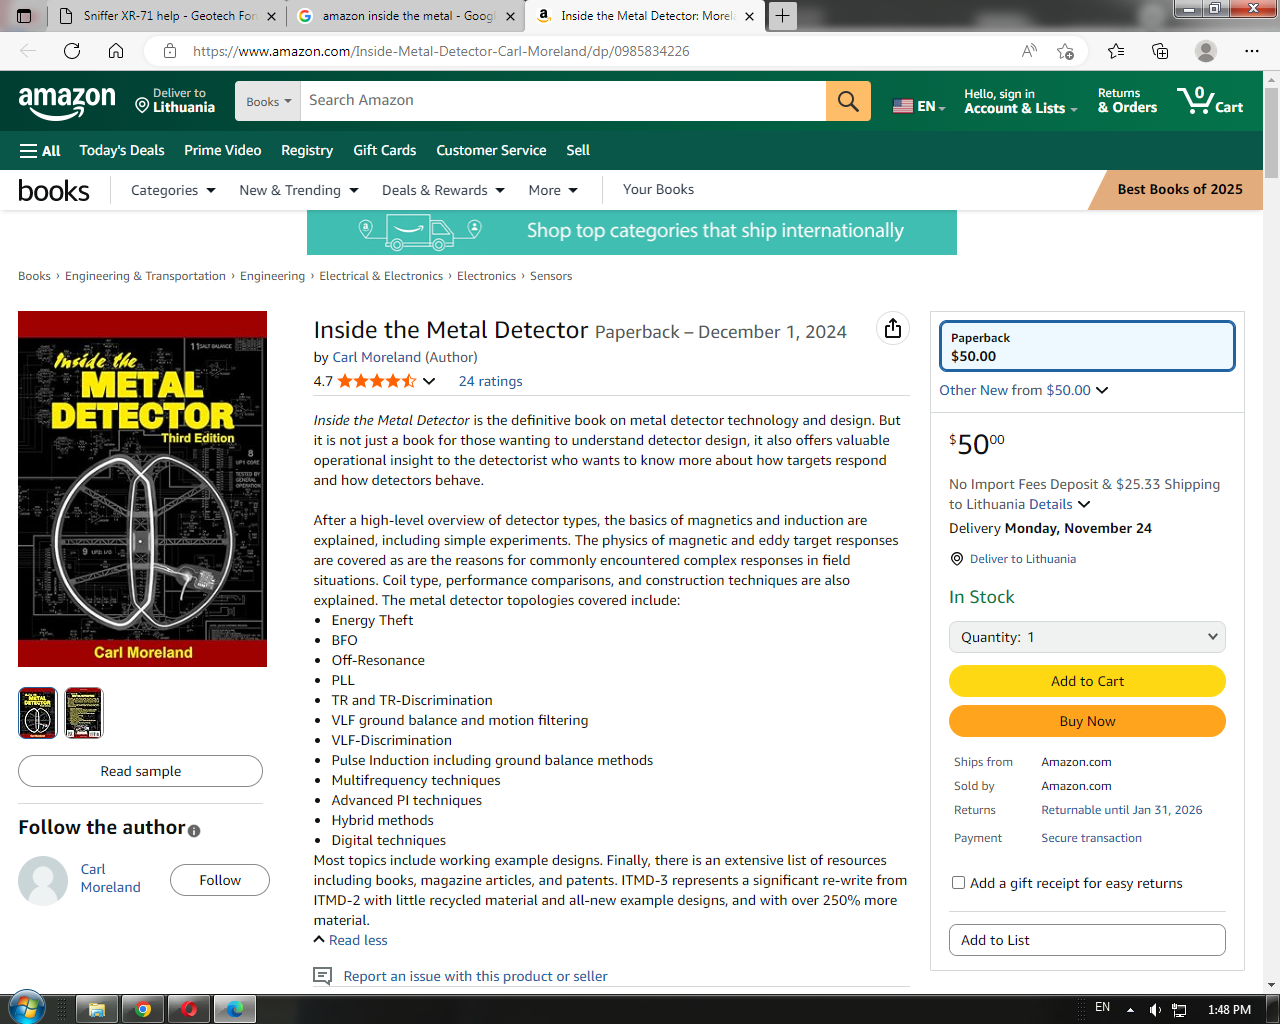Click the browser profile icon

1206,51
